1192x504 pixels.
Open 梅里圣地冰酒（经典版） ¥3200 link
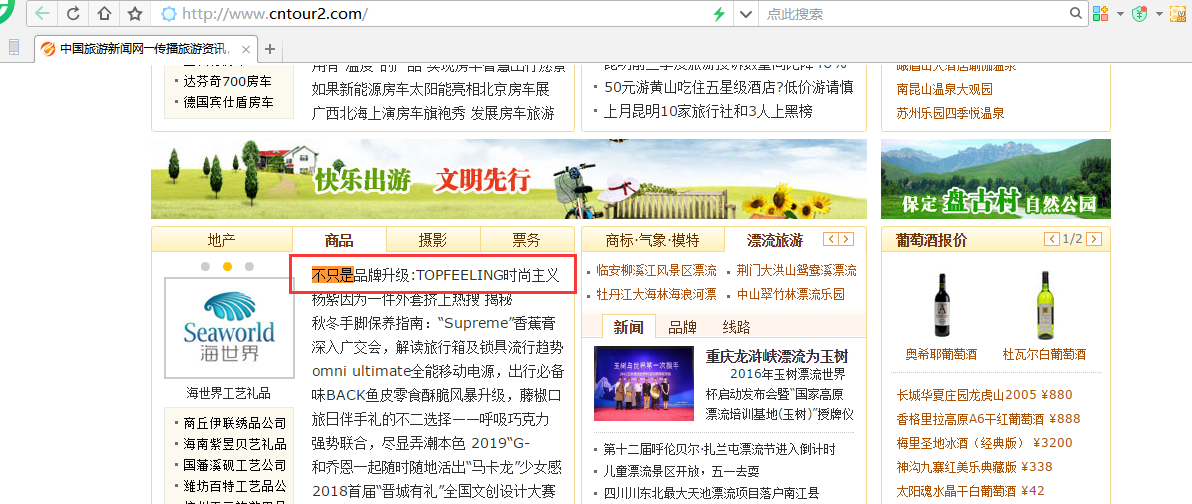point(984,443)
